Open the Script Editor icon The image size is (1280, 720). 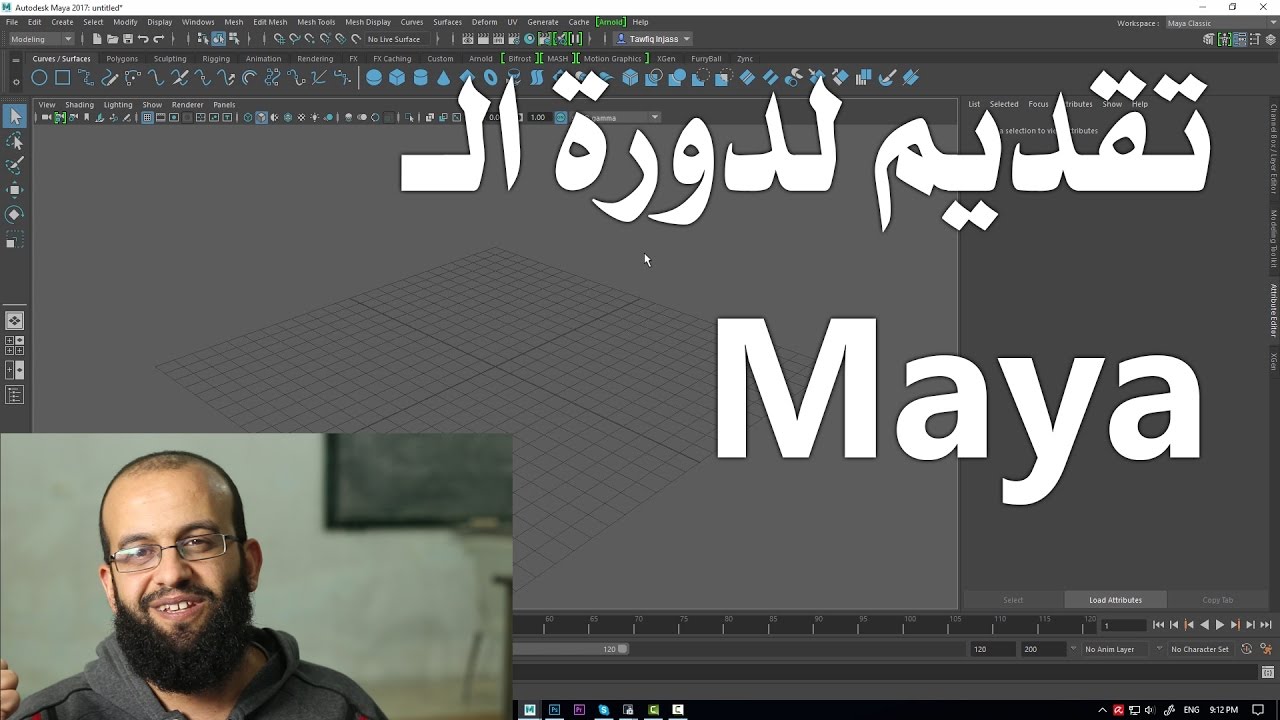1267,674
